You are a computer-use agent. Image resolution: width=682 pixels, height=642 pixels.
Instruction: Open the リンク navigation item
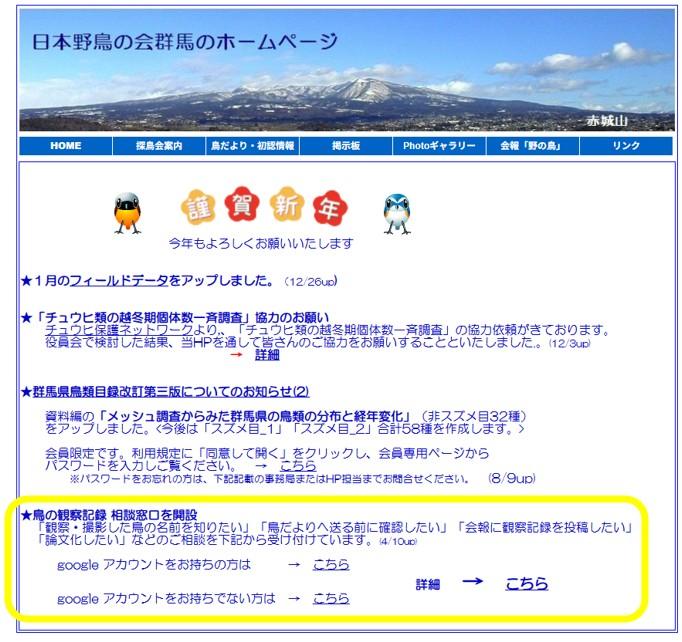pos(626,146)
